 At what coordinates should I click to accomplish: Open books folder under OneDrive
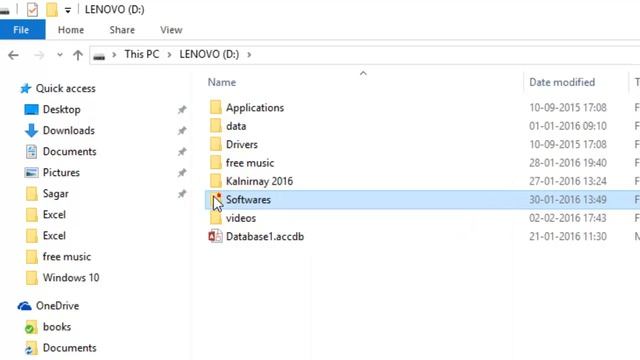(x=57, y=327)
